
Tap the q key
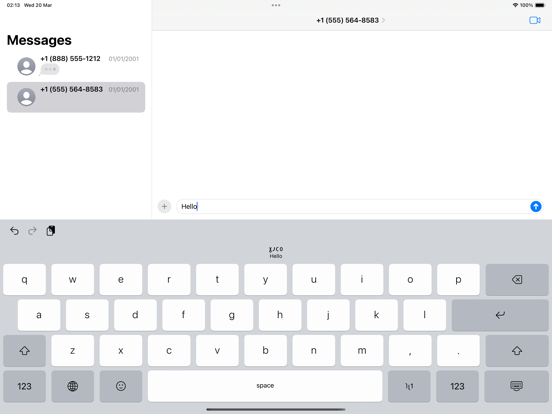pos(24,280)
